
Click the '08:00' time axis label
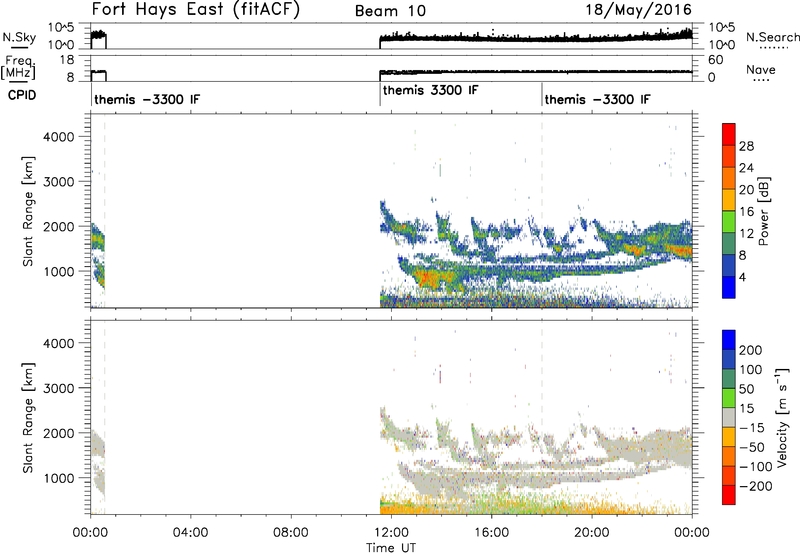(x=291, y=533)
